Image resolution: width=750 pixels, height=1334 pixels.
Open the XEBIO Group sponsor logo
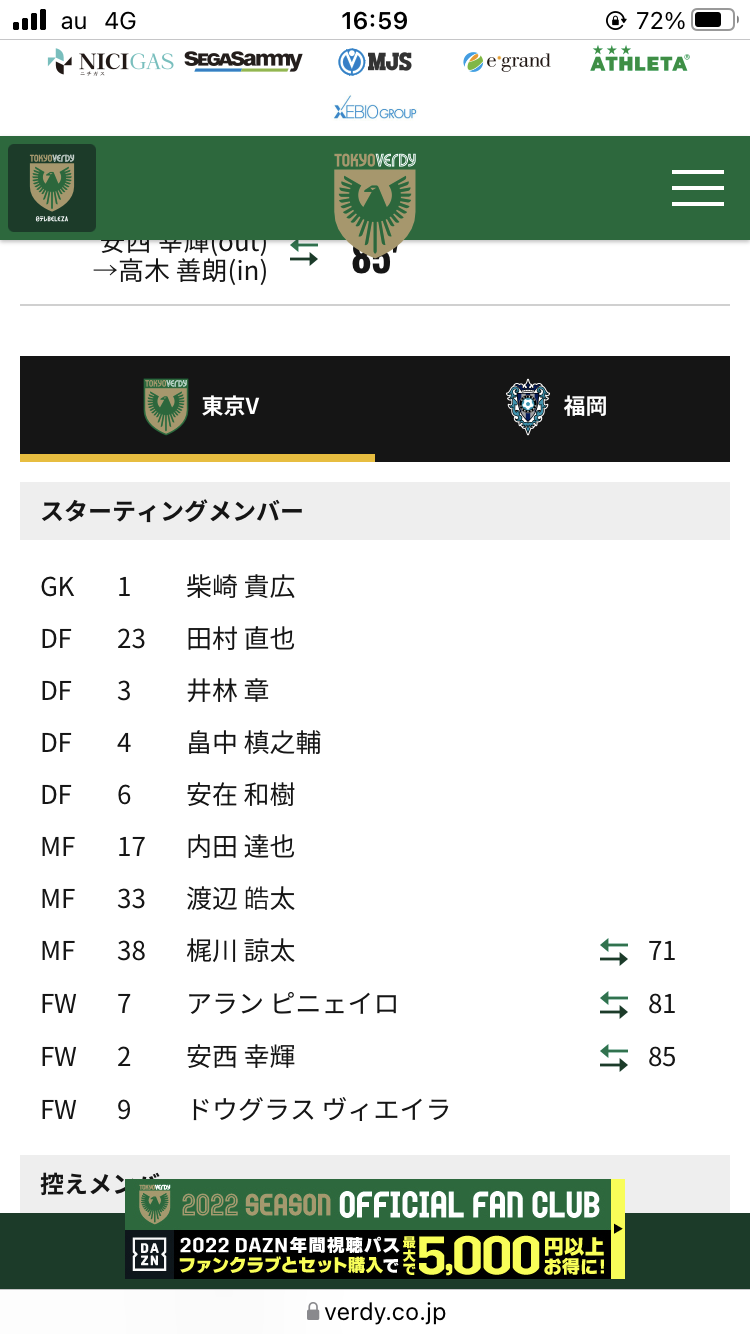(375, 111)
